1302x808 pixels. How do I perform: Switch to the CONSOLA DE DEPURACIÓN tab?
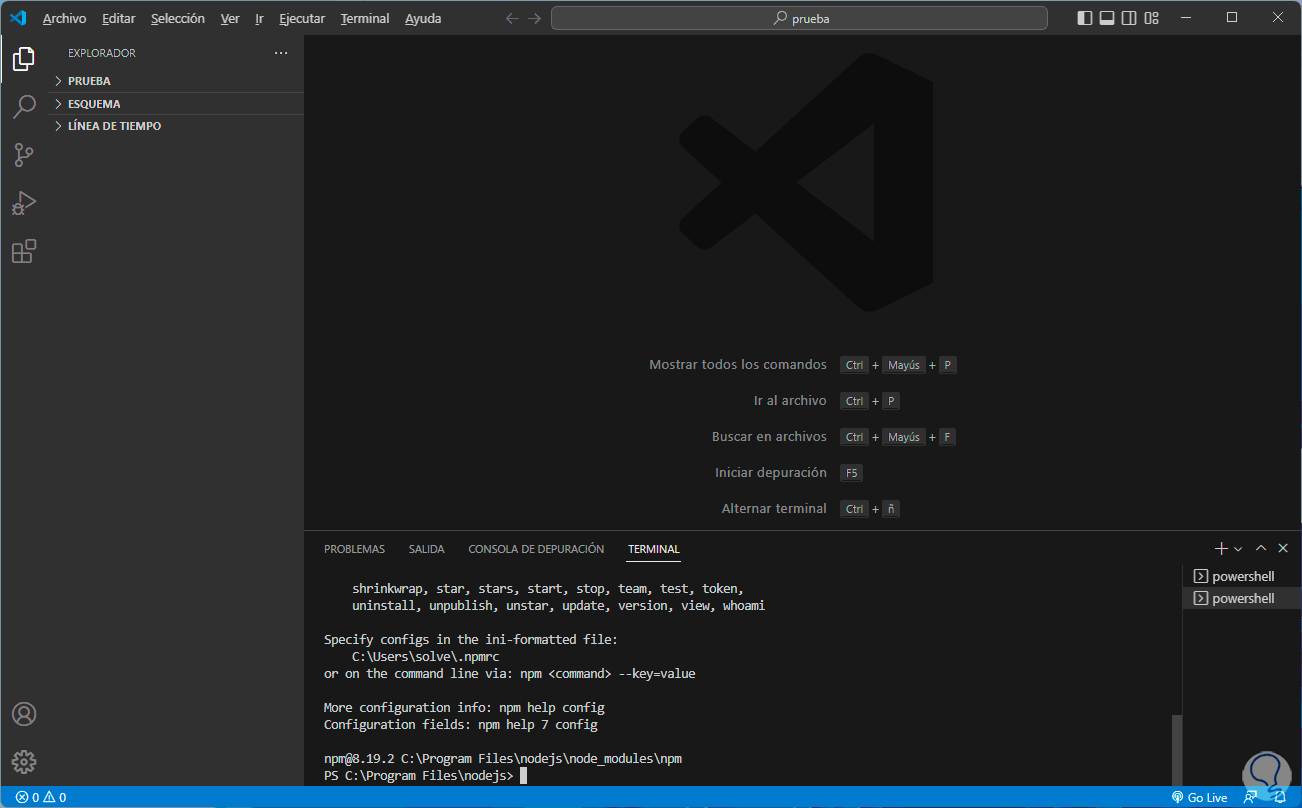coord(536,549)
